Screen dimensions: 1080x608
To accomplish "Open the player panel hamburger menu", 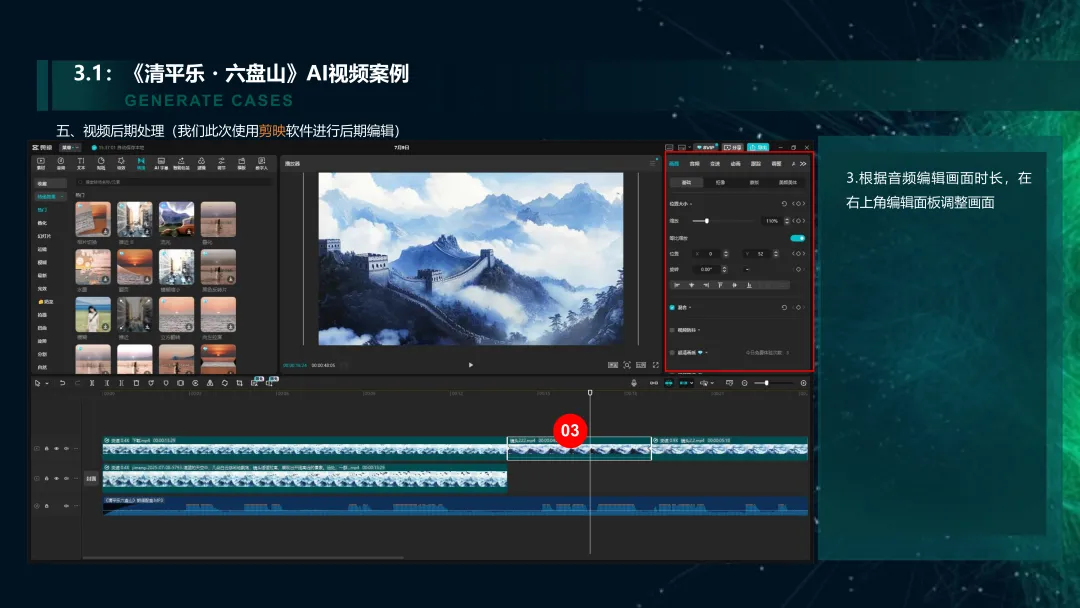I will [652, 163].
